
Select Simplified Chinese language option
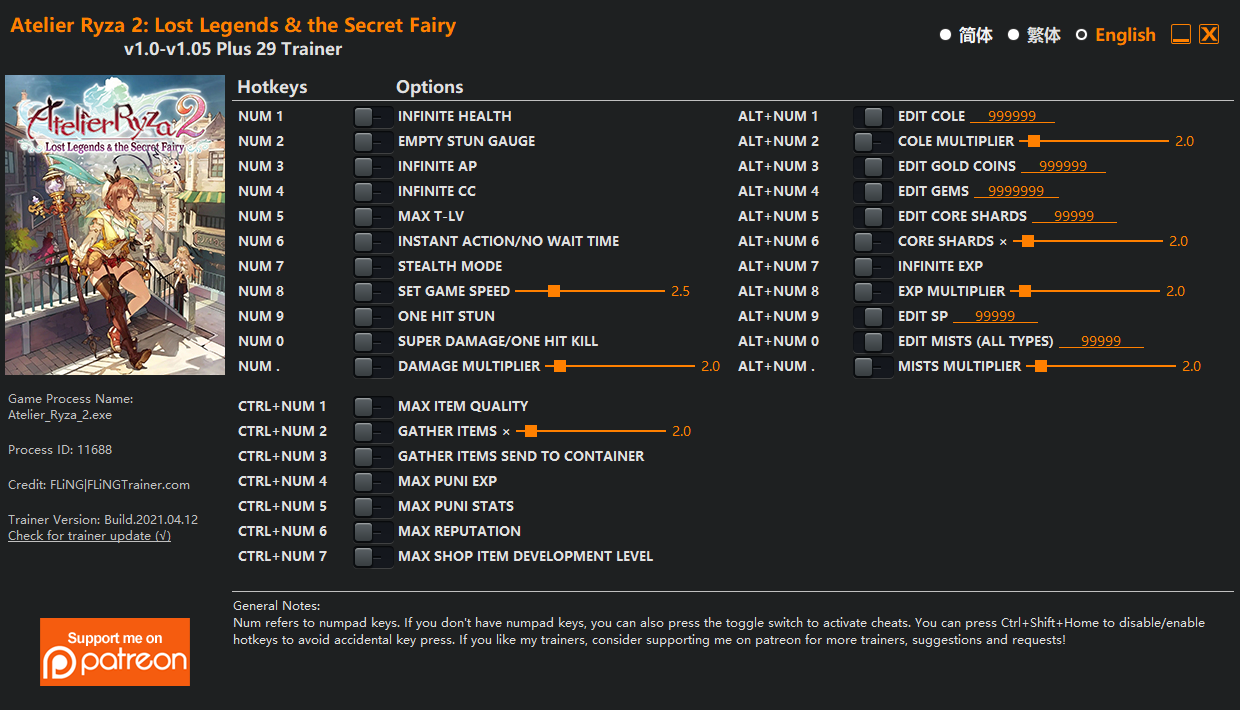945,35
